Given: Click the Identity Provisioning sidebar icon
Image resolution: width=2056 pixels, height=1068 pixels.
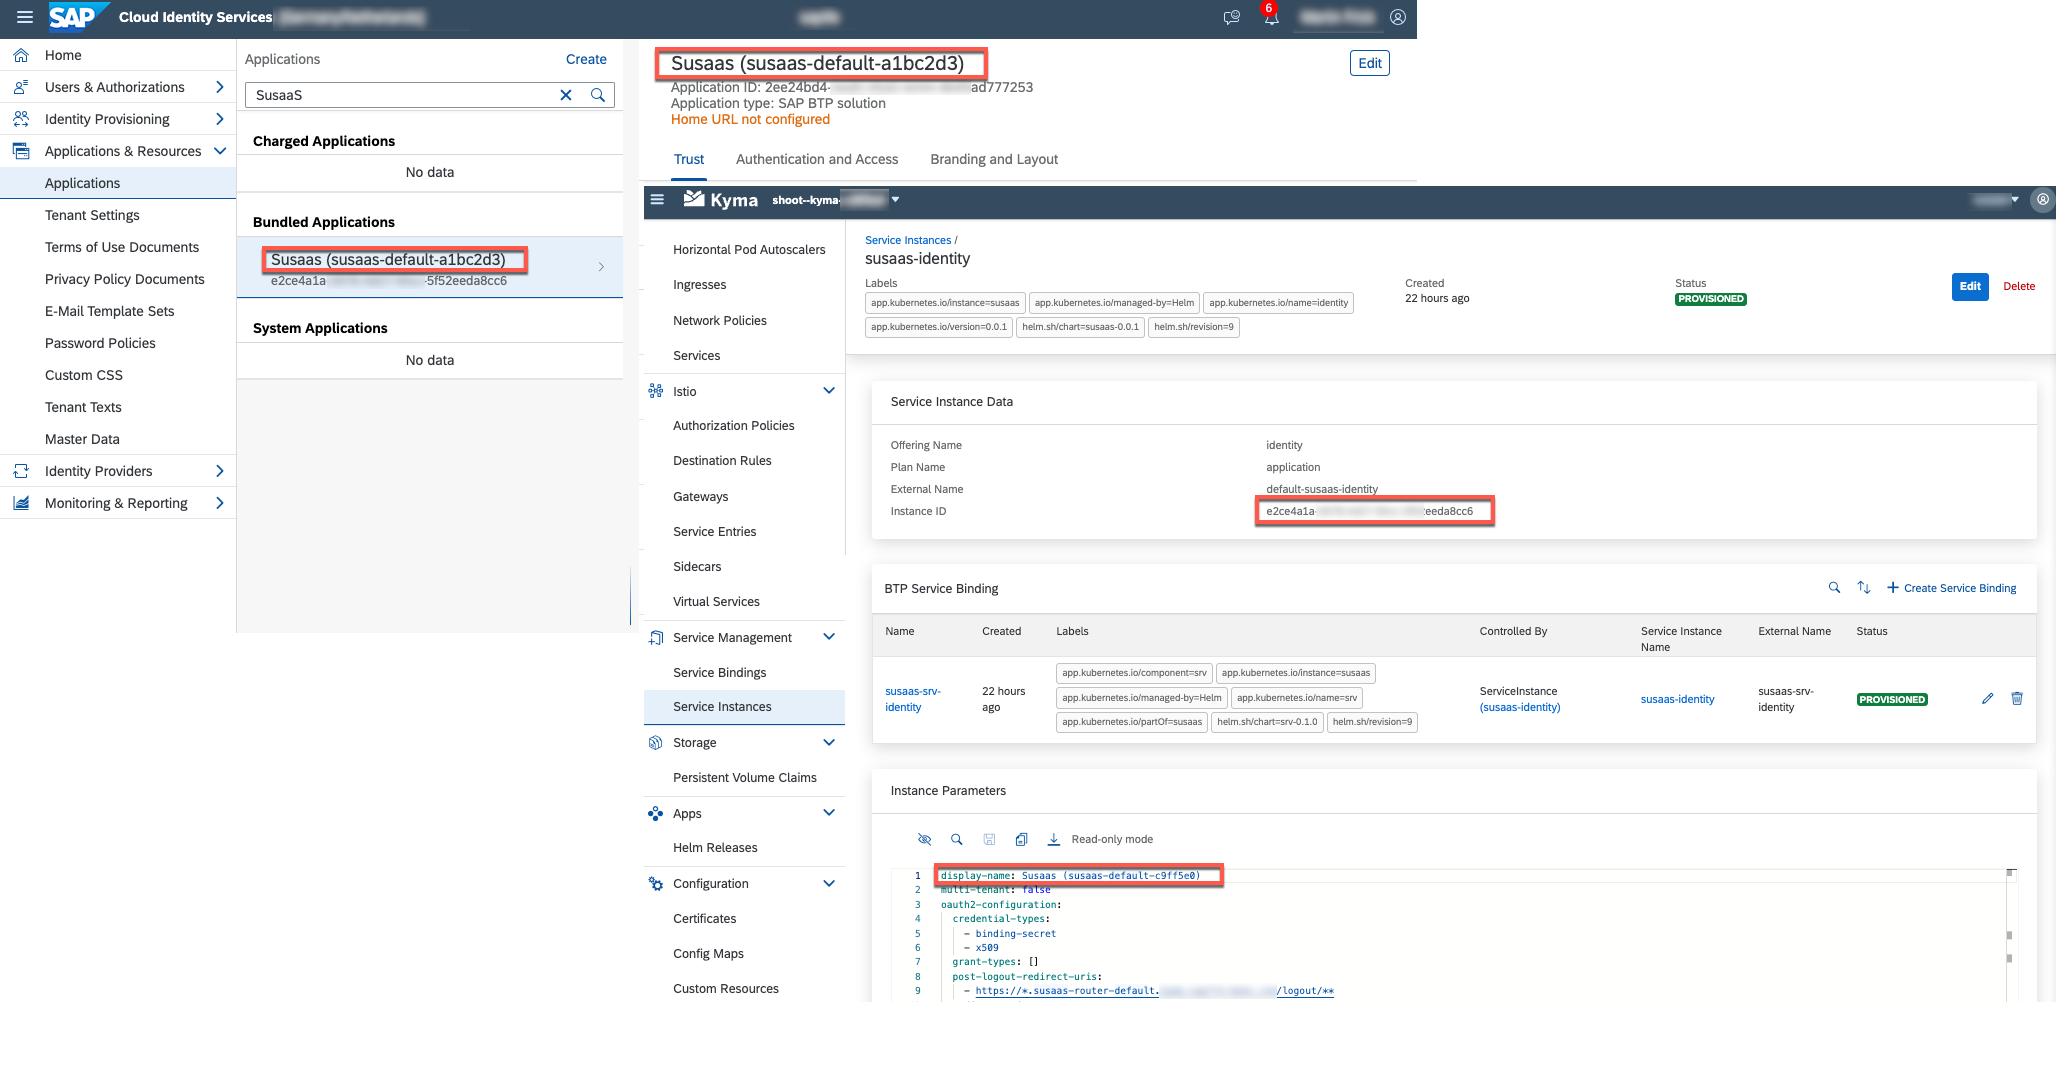Looking at the screenshot, I should 21,119.
